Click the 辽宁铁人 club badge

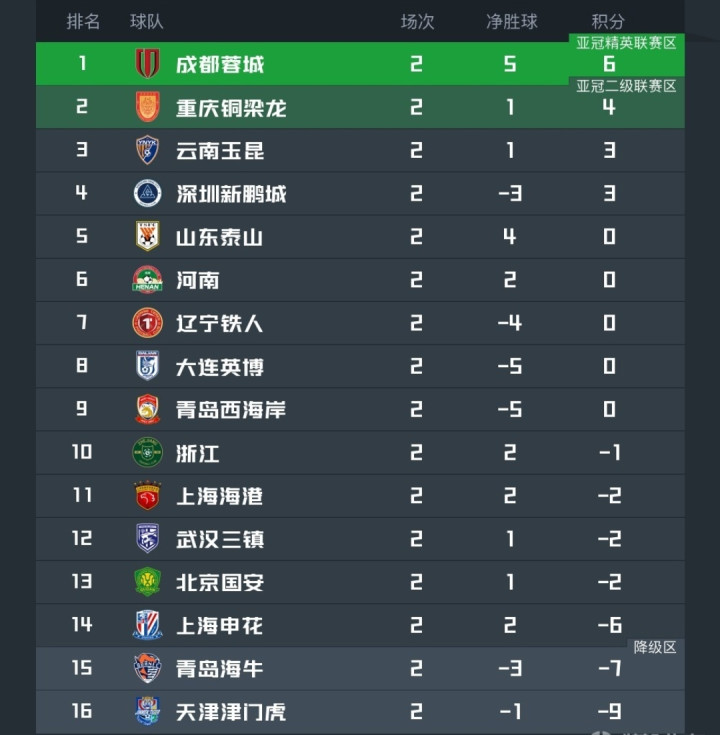(x=147, y=323)
